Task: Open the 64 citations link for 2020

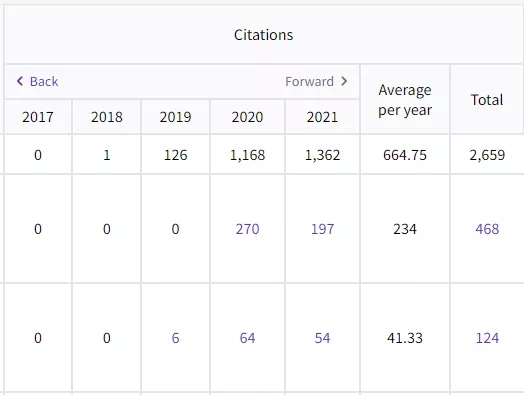Action: coord(247,338)
